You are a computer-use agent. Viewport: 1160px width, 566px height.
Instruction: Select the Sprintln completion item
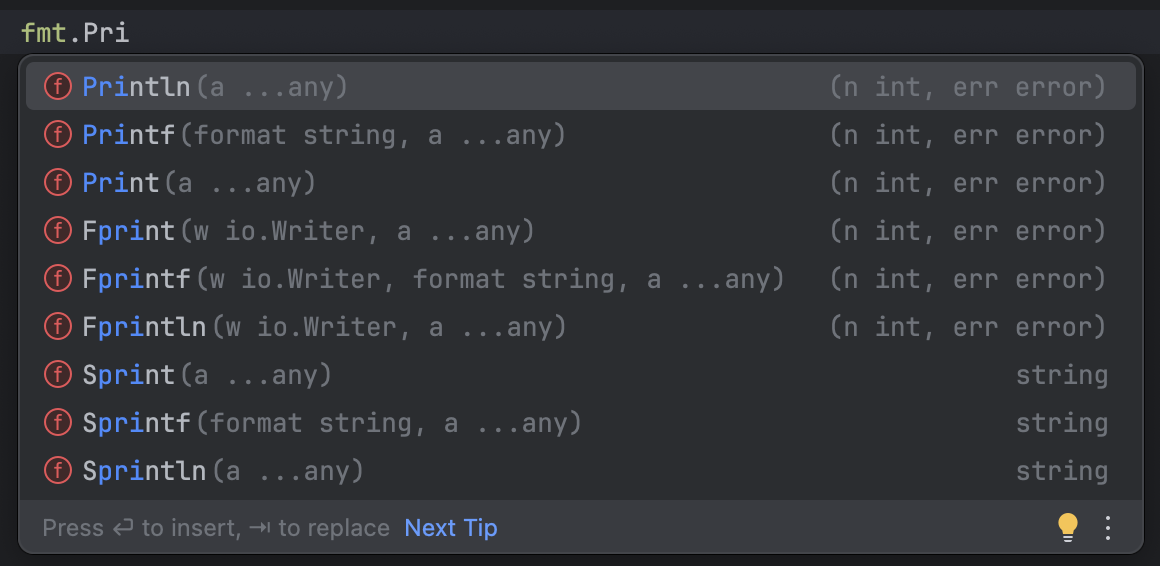click(581, 471)
